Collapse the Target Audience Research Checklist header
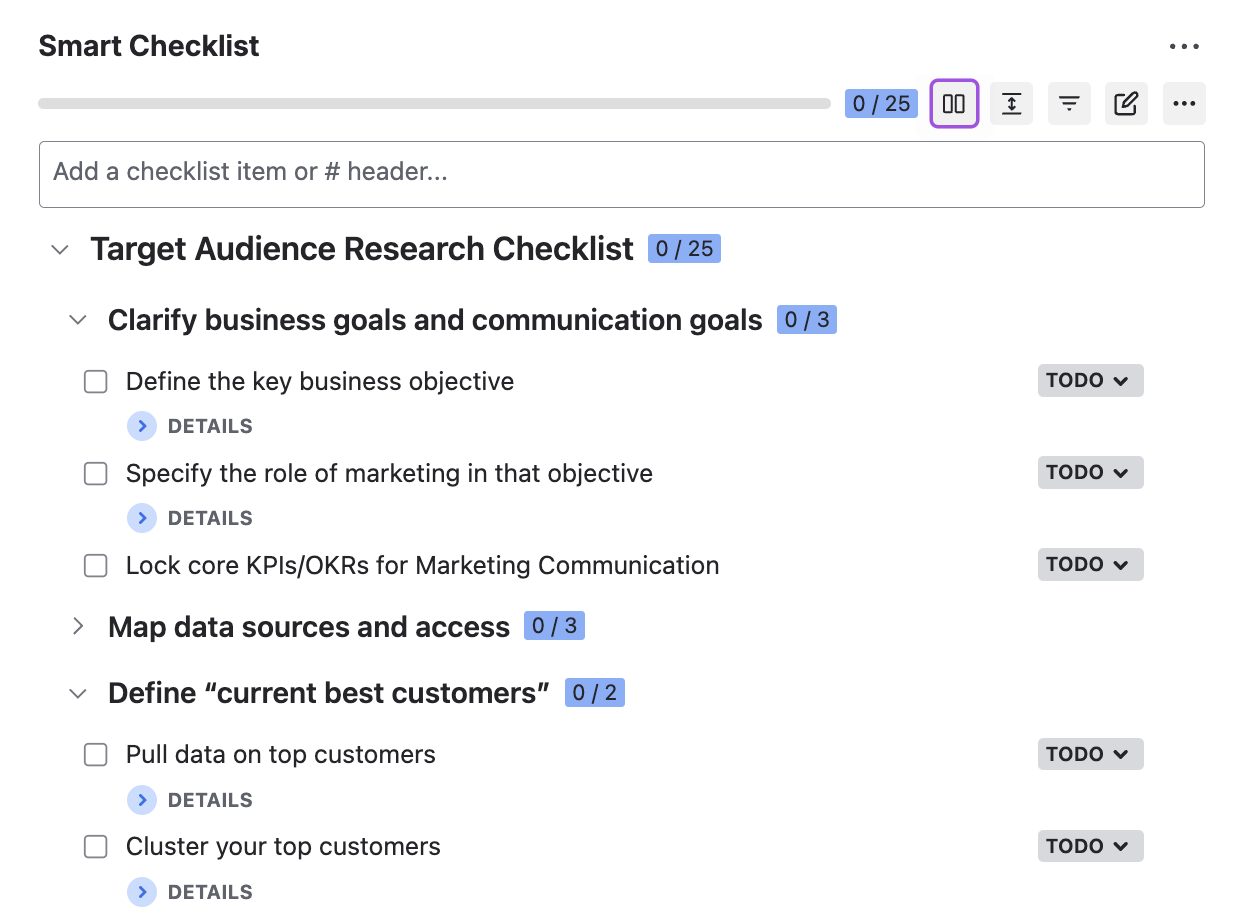The image size is (1242, 918). (59, 249)
